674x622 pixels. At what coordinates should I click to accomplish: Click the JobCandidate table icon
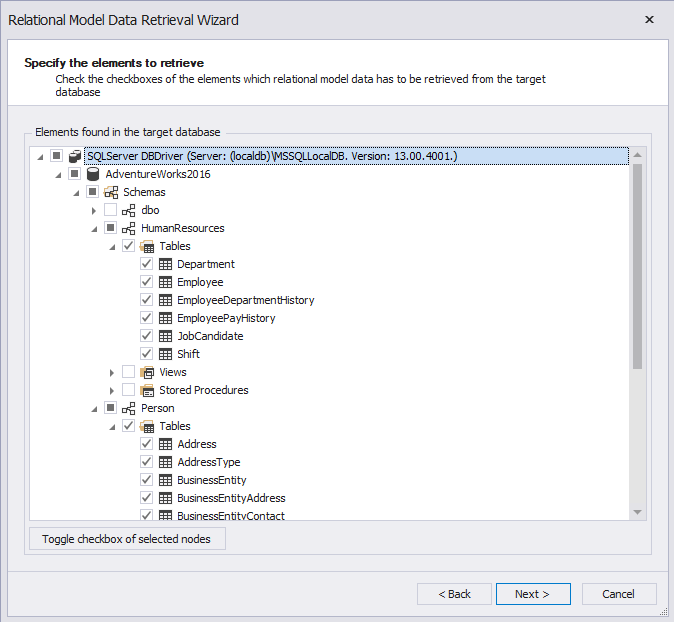(165, 336)
